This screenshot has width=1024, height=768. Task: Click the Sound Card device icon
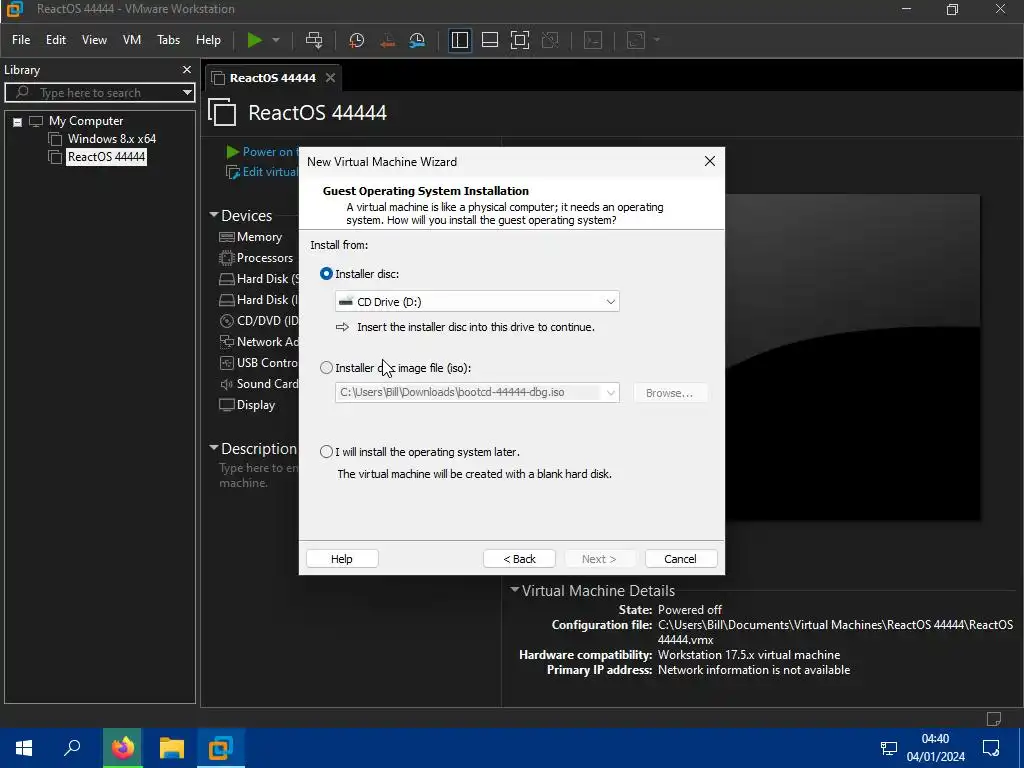click(227, 384)
